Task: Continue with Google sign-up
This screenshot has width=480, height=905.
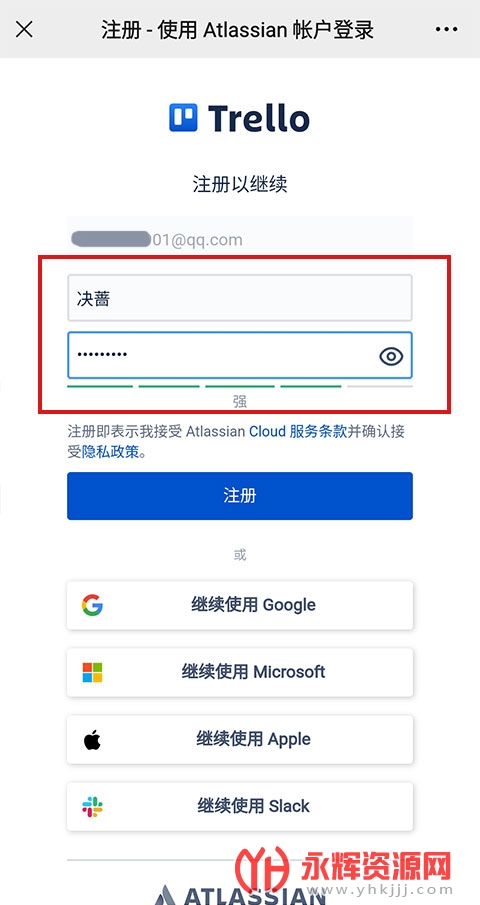Action: pos(239,605)
